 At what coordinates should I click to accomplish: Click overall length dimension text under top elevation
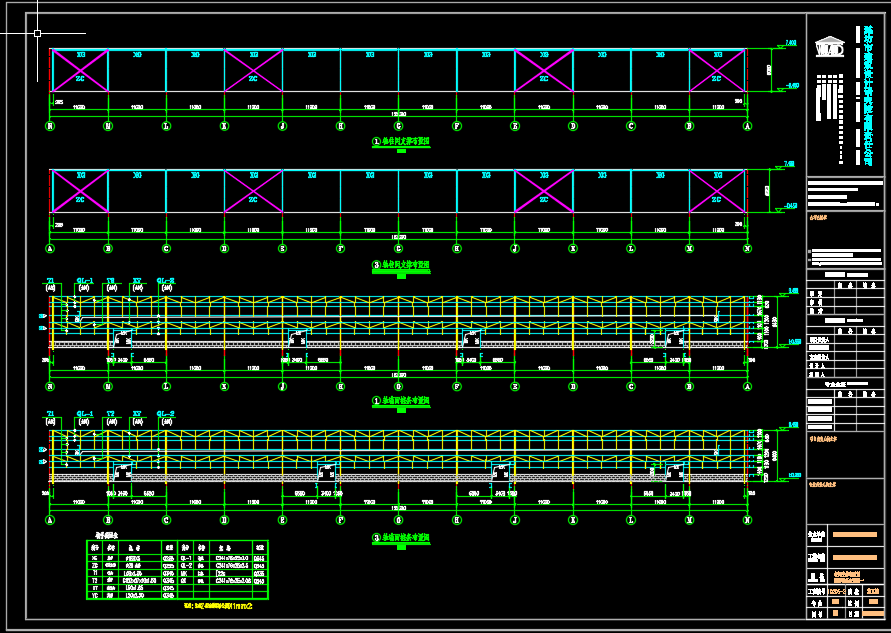(398, 113)
